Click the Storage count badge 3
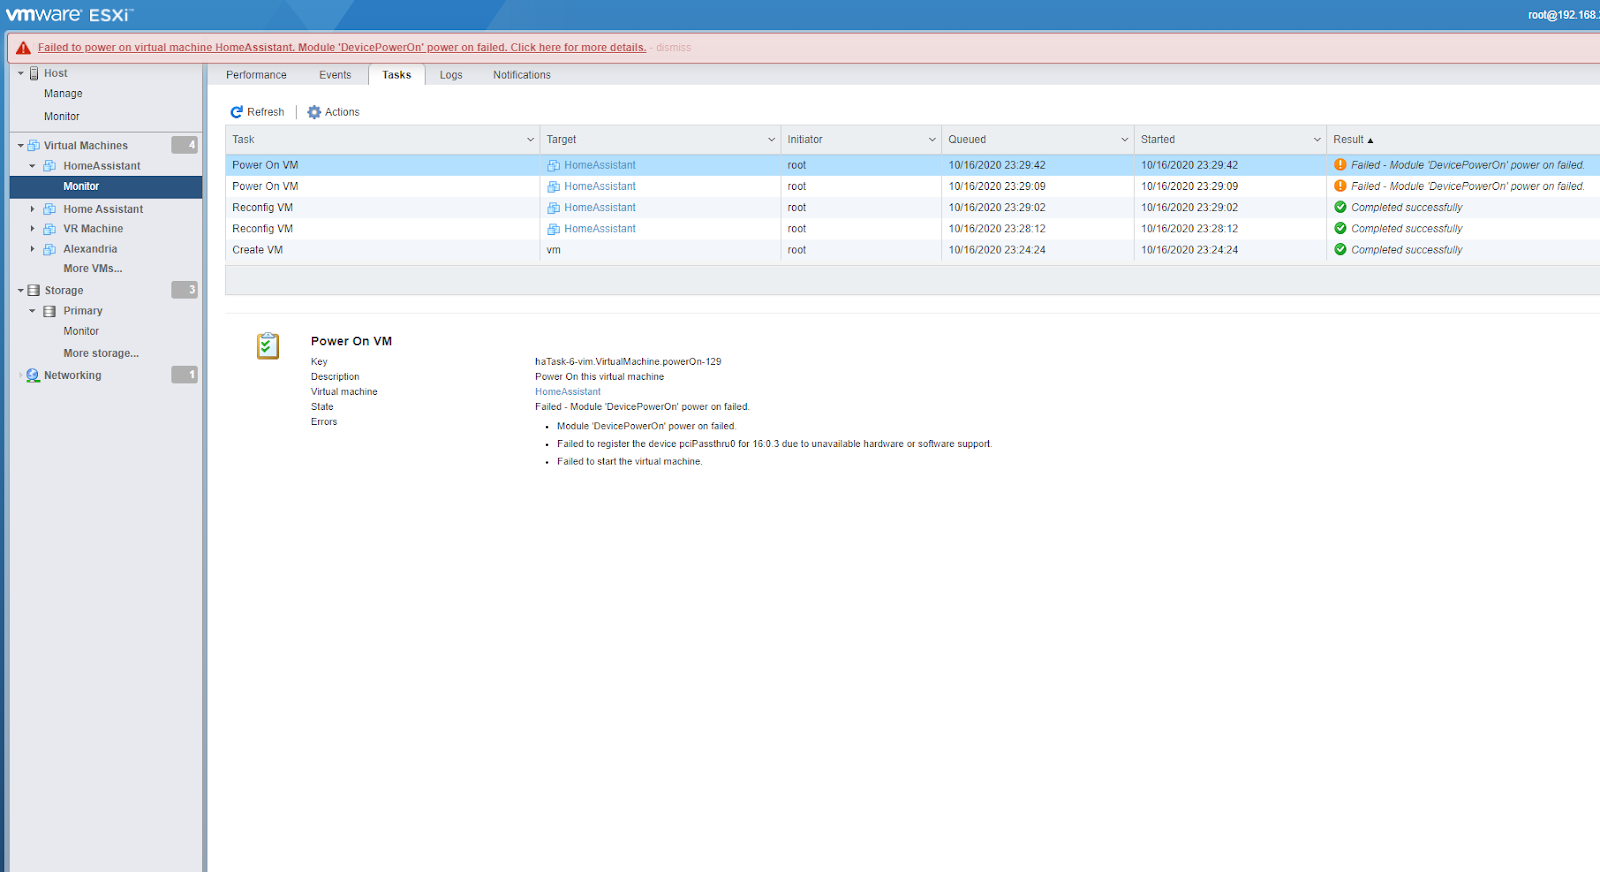 point(185,290)
